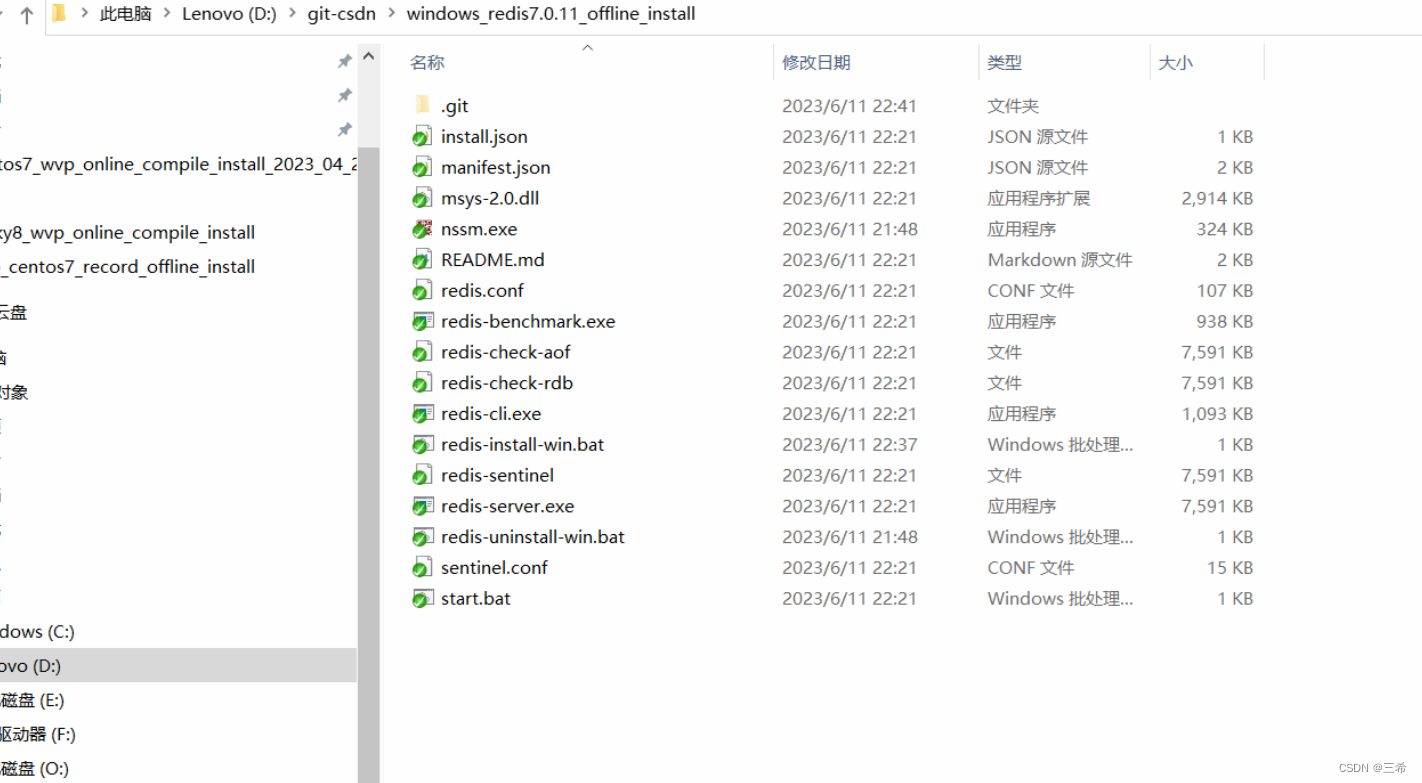Open the .git folder
The width and height of the screenshot is (1422, 783).
click(x=455, y=105)
